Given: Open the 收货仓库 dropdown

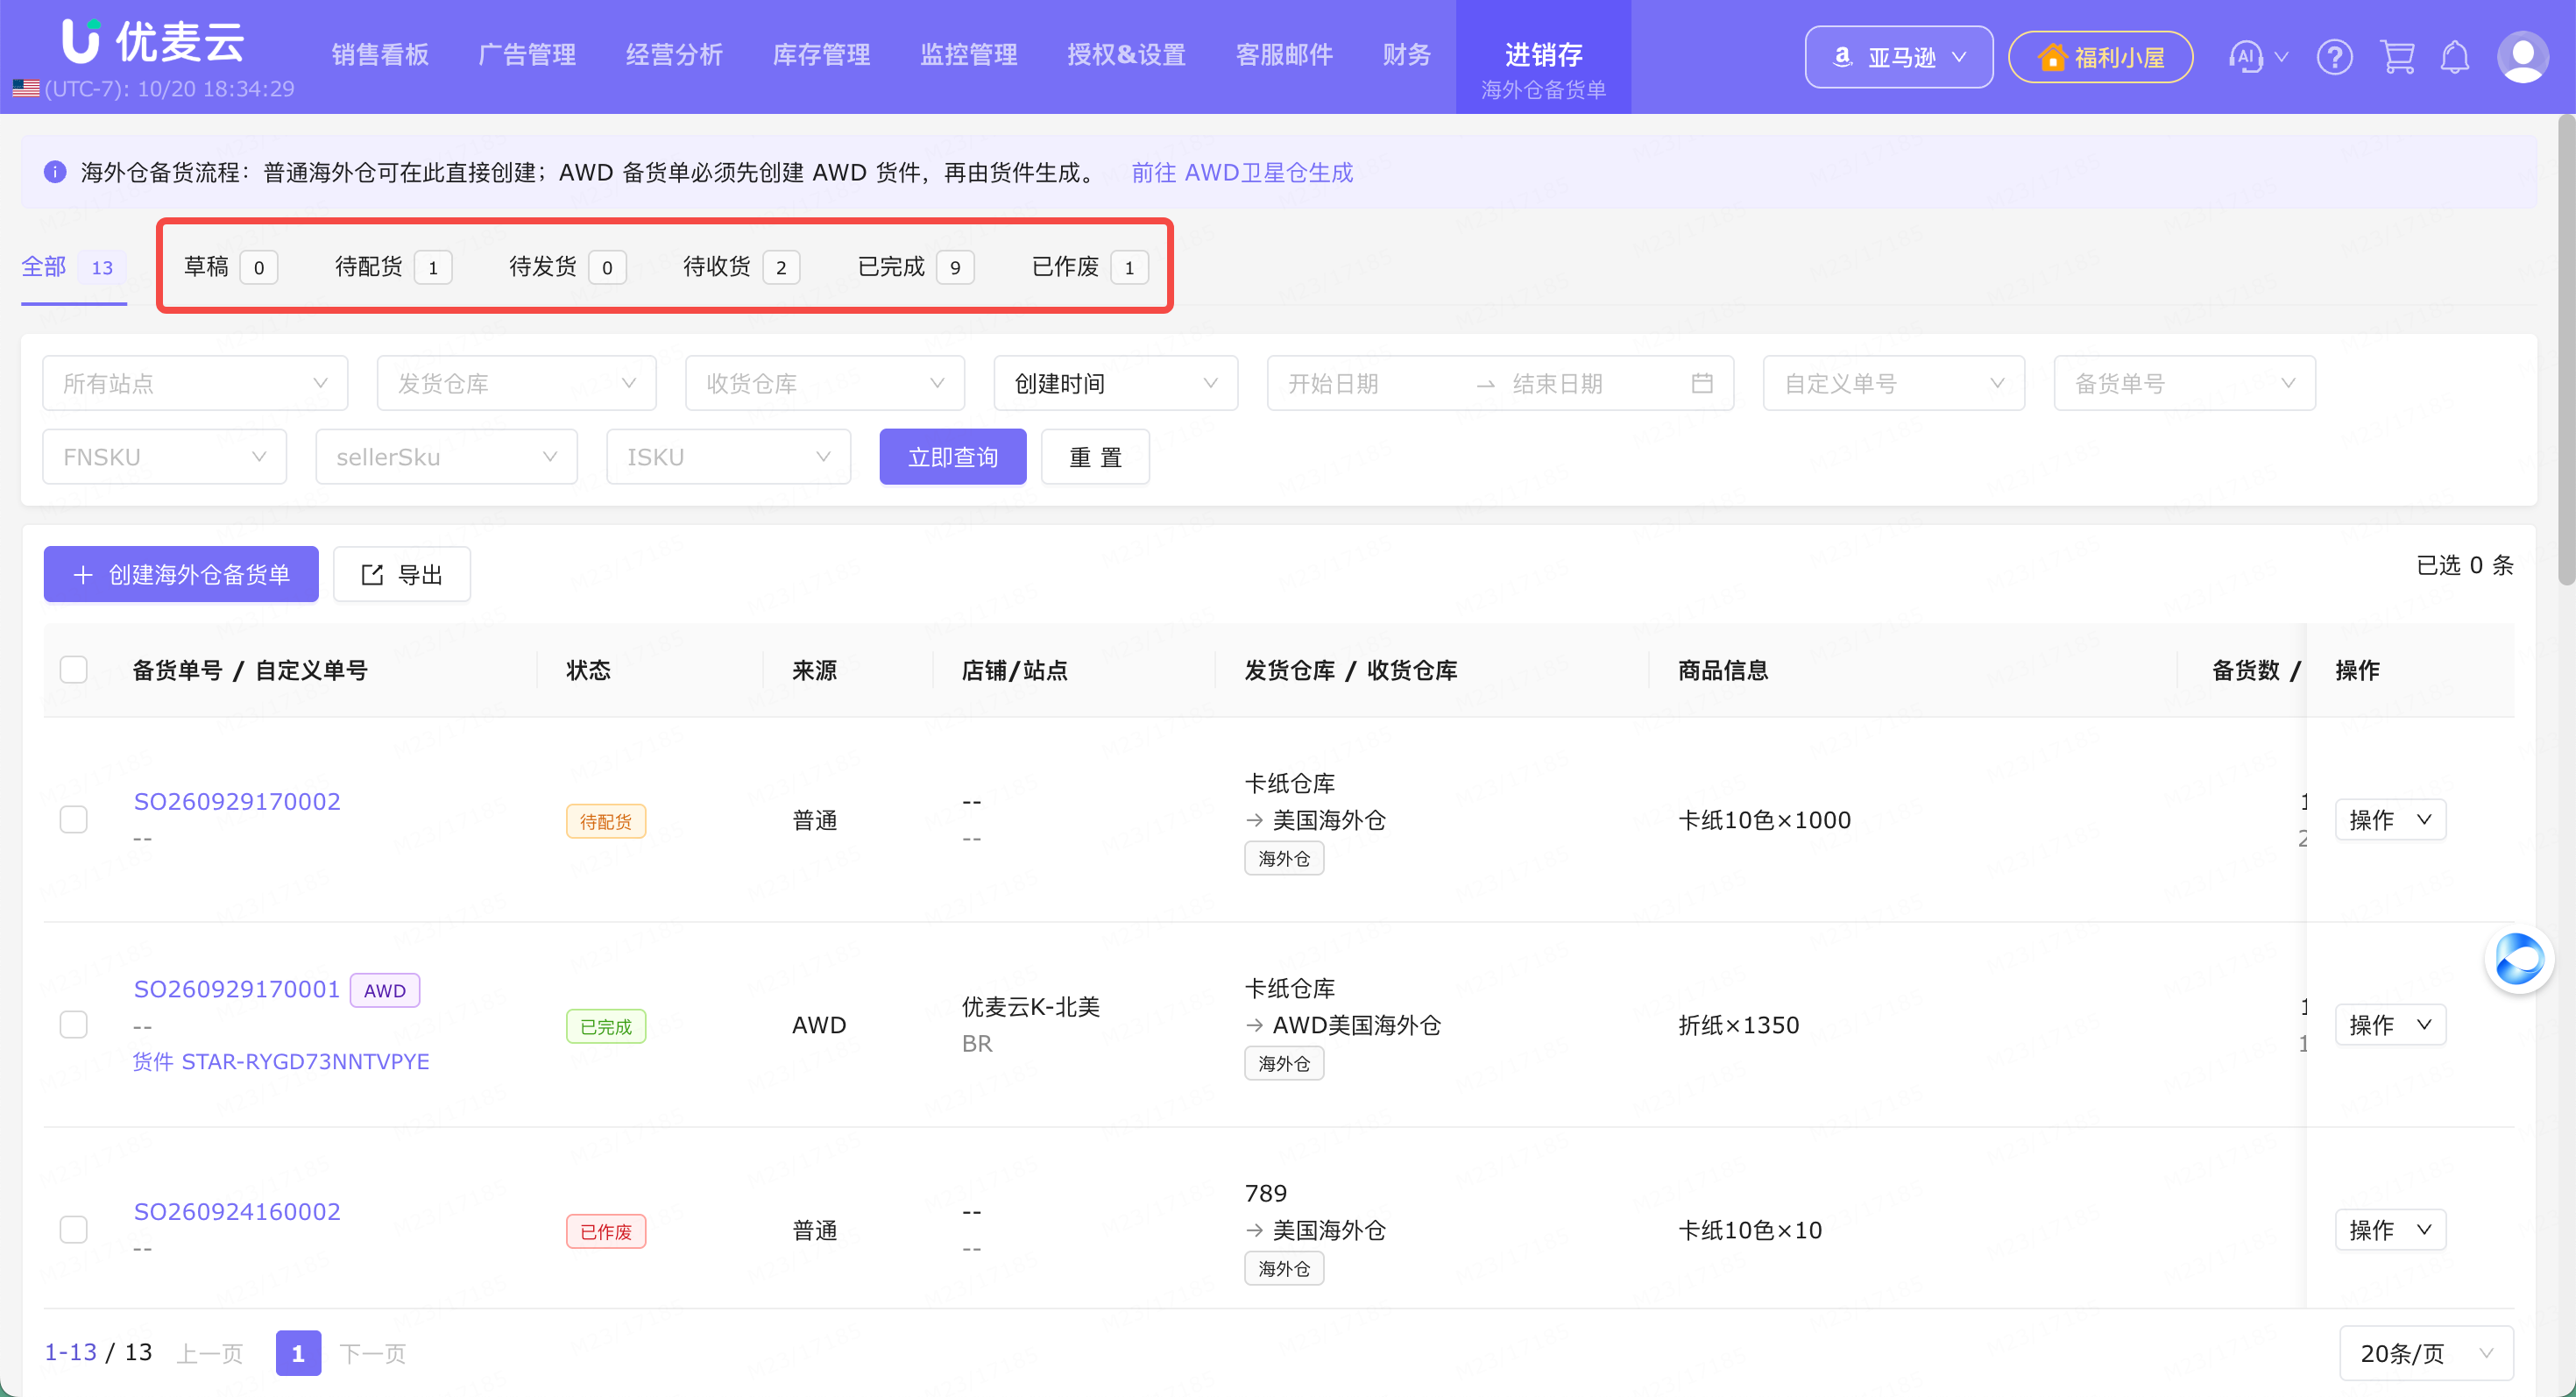Looking at the screenshot, I should click(825, 383).
